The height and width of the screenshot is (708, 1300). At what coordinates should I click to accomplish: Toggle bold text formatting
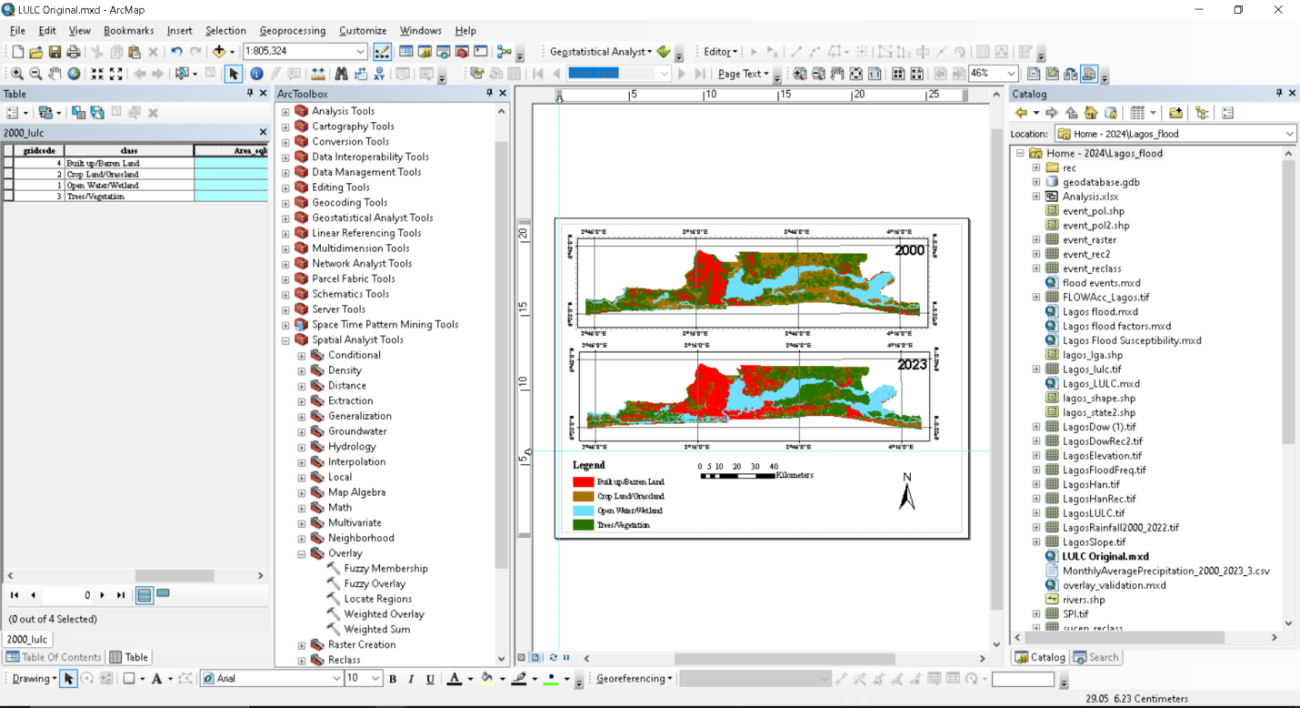coord(392,679)
